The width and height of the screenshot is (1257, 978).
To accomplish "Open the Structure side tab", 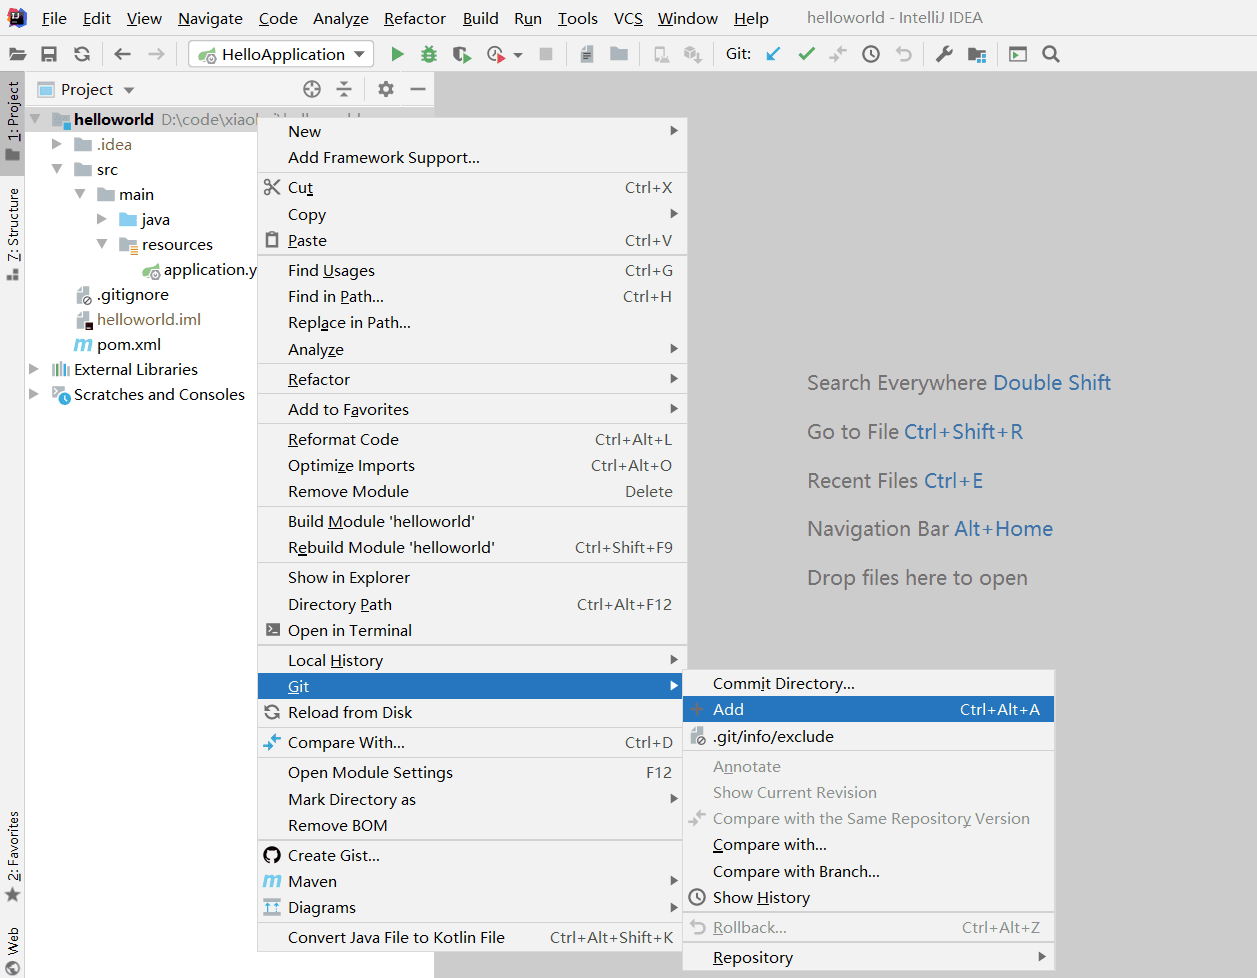I will 13,225.
